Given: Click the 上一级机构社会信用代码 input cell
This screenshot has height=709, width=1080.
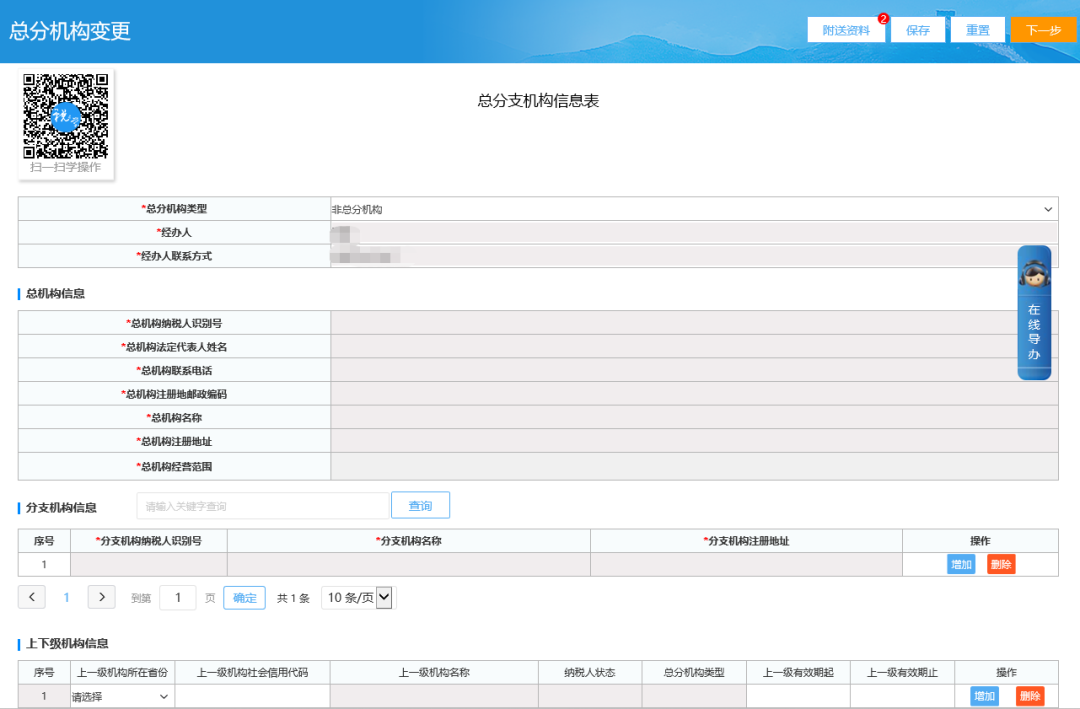Looking at the screenshot, I should (x=253, y=696).
